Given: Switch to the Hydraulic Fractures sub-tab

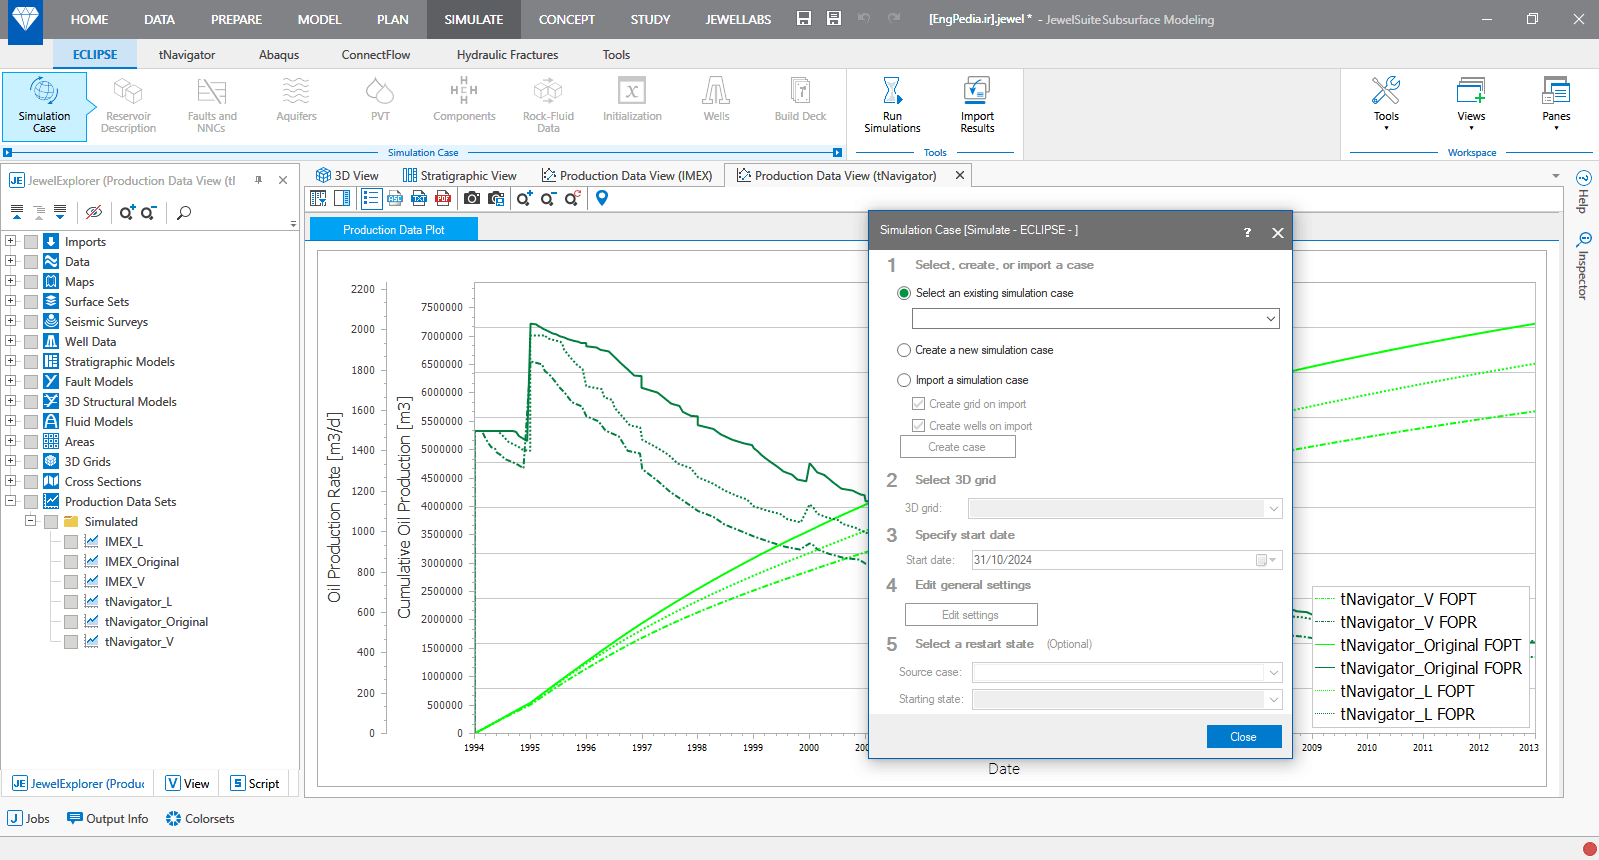Looking at the screenshot, I should click(507, 55).
